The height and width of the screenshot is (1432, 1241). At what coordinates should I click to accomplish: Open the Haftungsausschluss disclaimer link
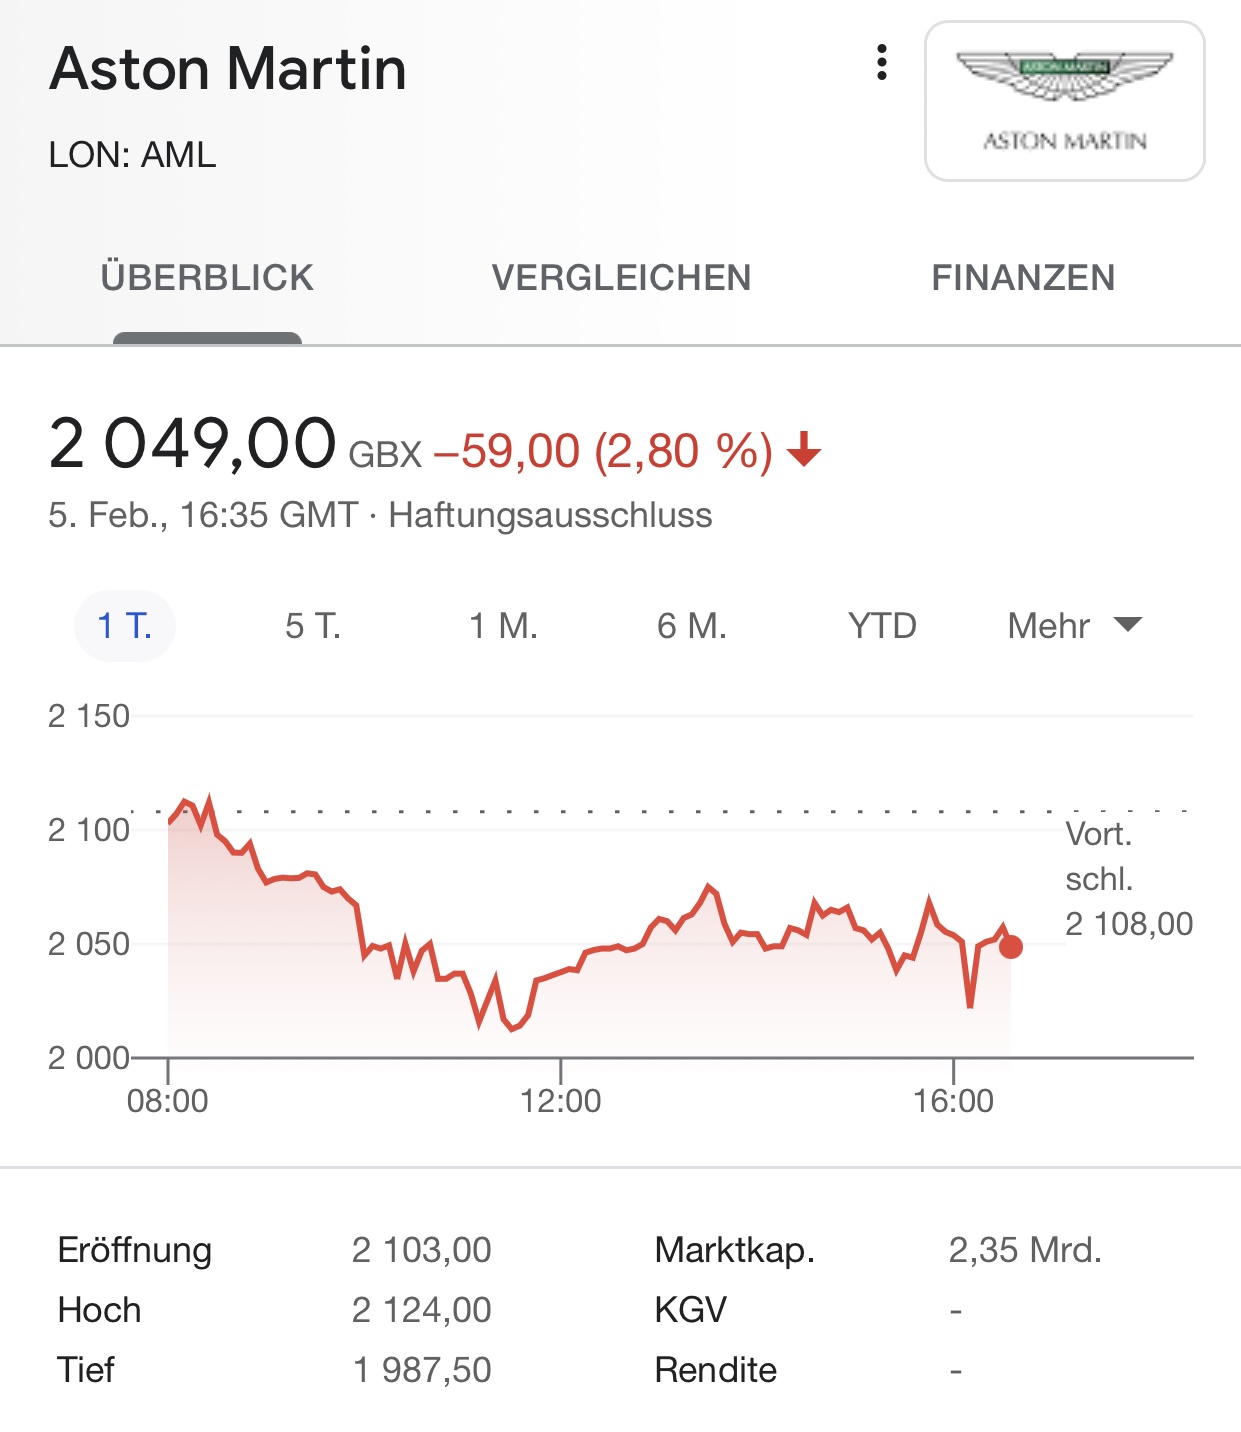(550, 515)
